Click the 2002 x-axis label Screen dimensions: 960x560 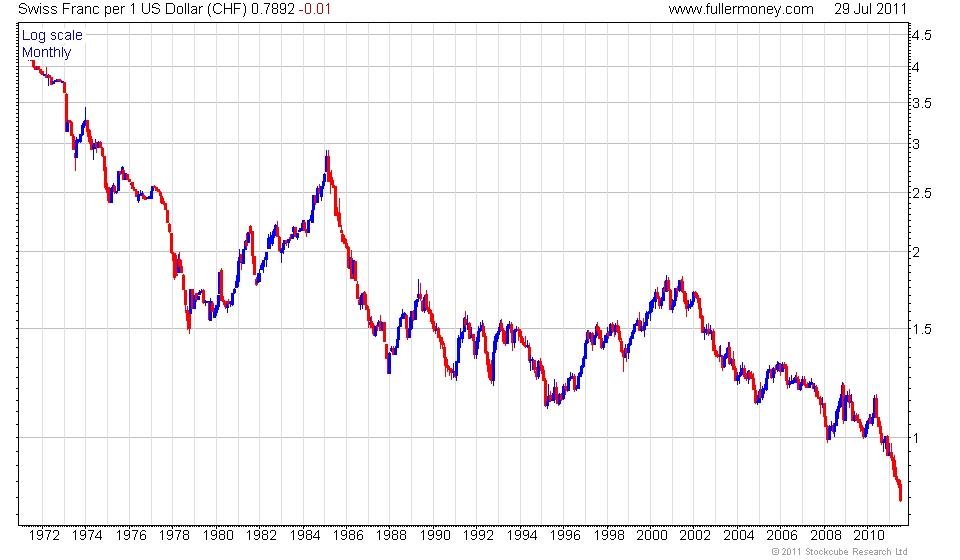click(695, 535)
